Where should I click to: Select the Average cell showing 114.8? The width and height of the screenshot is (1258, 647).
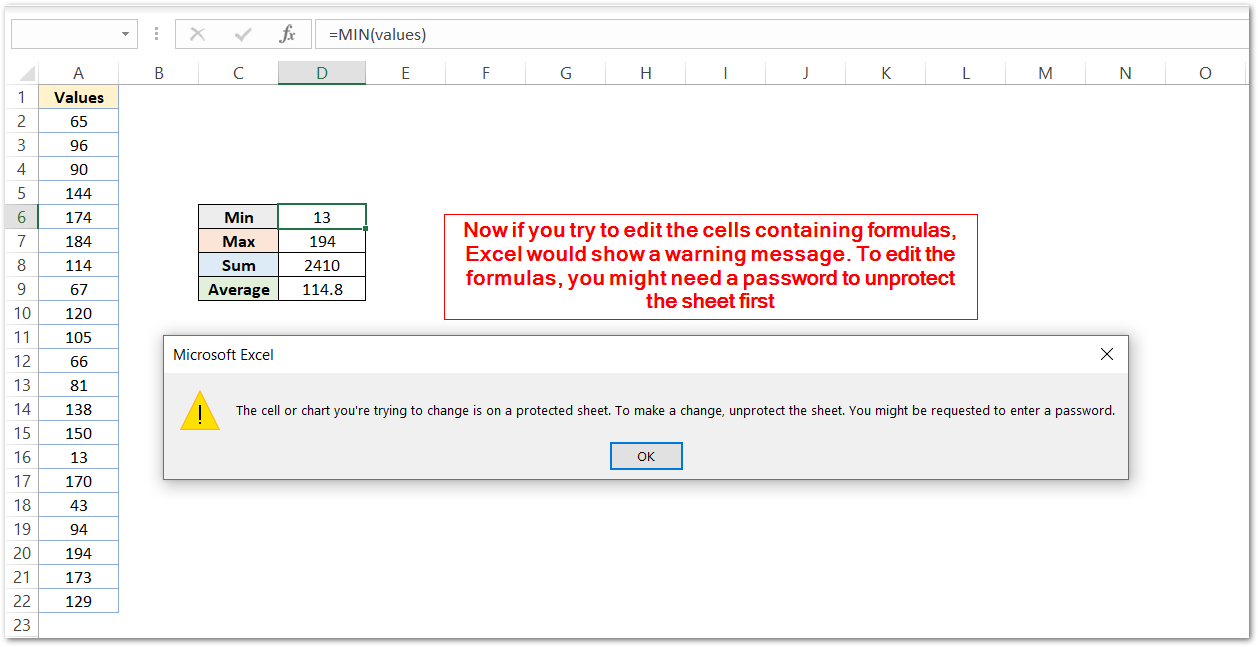pyautogui.click(x=321, y=288)
